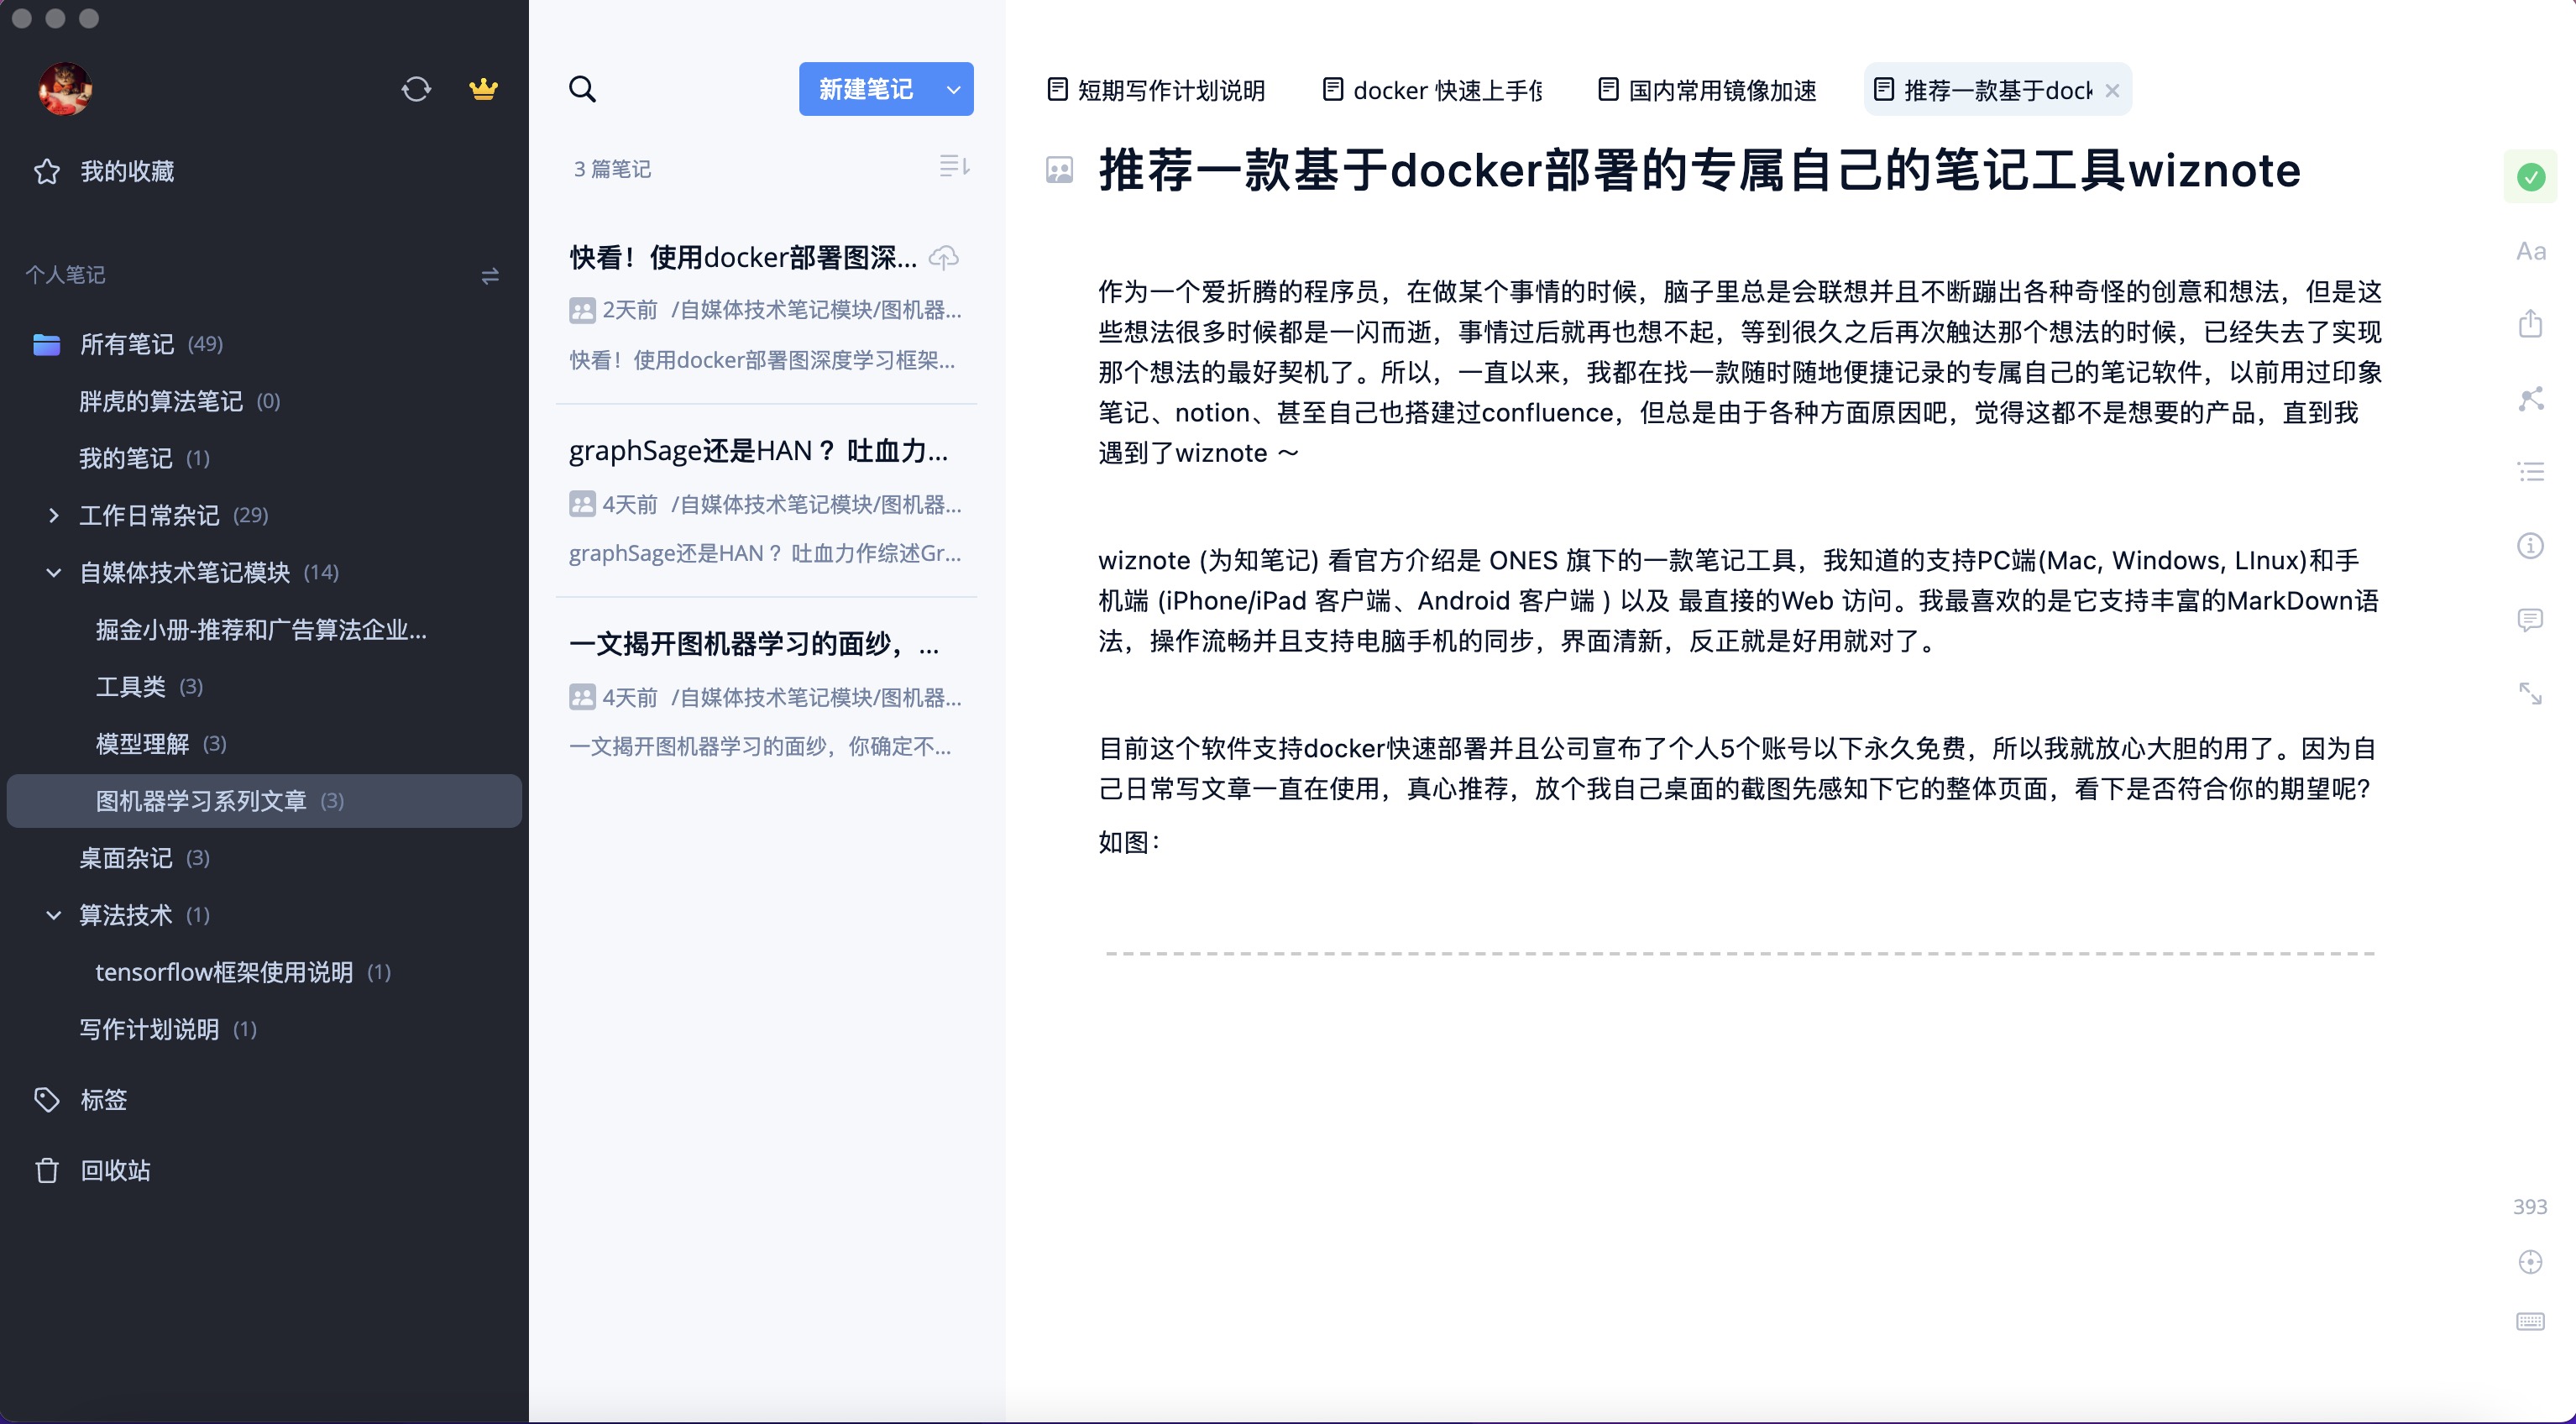Open the comments bubble icon

point(2530,620)
